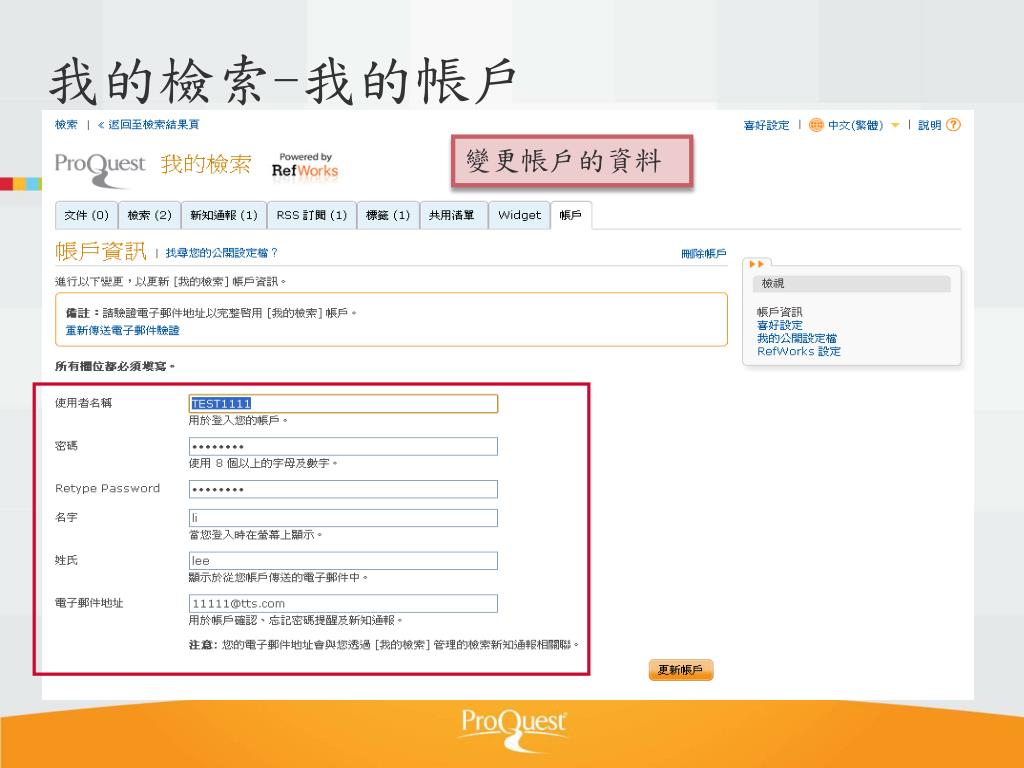Switch to the Widget tab
The width and height of the screenshot is (1024, 768).
pyautogui.click(x=519, y=215)
